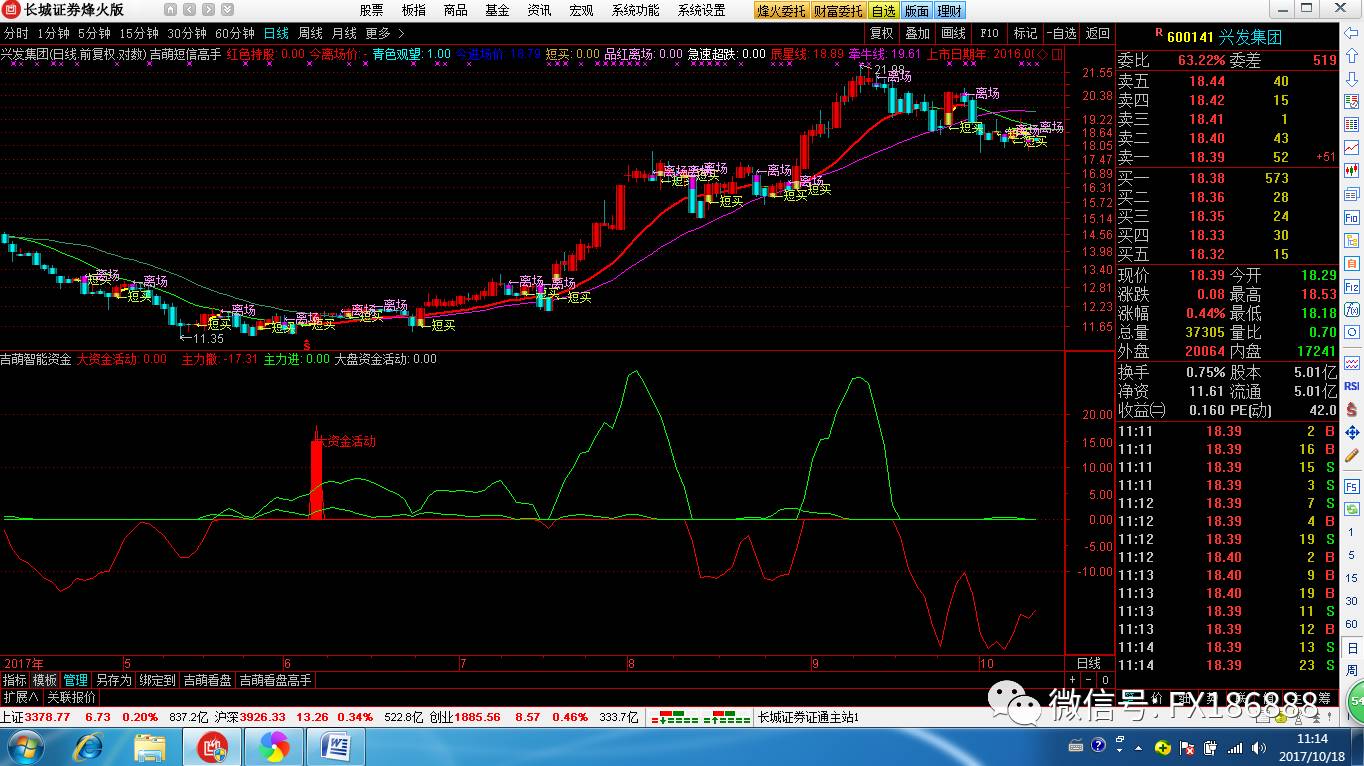
Task: Open the Windows Start button
Action: (x=24, y=746)
